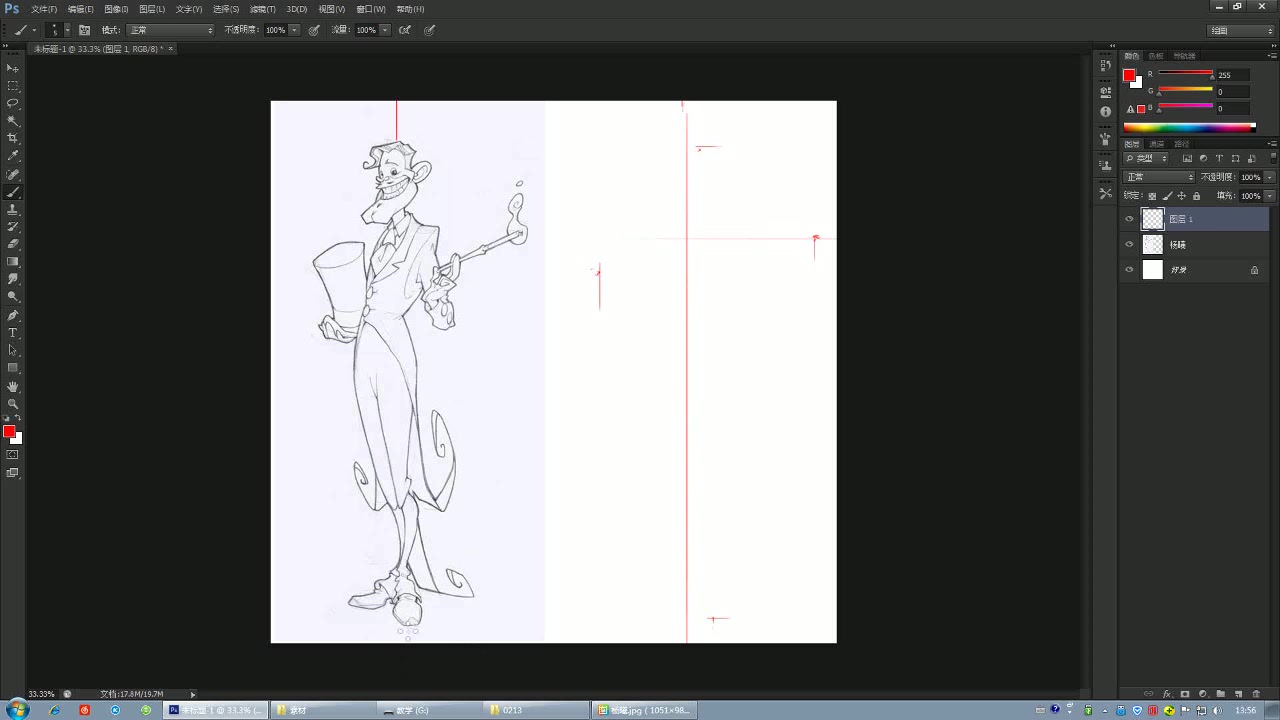Open the History panel icon
This screenshot has height=720, width=1280.
(x=1105, y=66)
